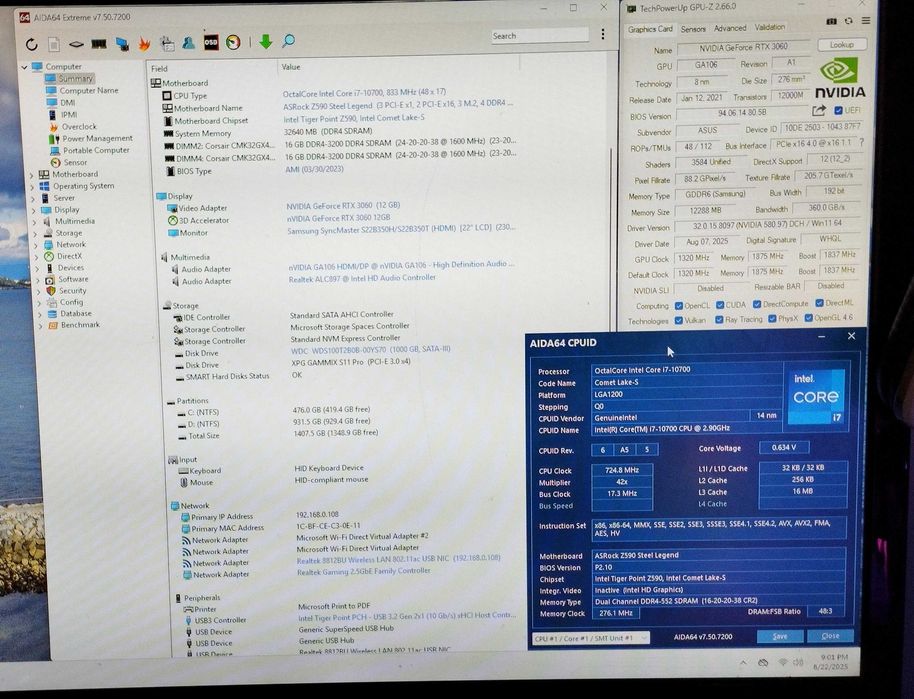Image resolution: width=914 pixels, height=699 pixels.
Task: Open the Report page icon in AIDA64 toolbar
Action: pyautogui.click(x=54, y=44)
